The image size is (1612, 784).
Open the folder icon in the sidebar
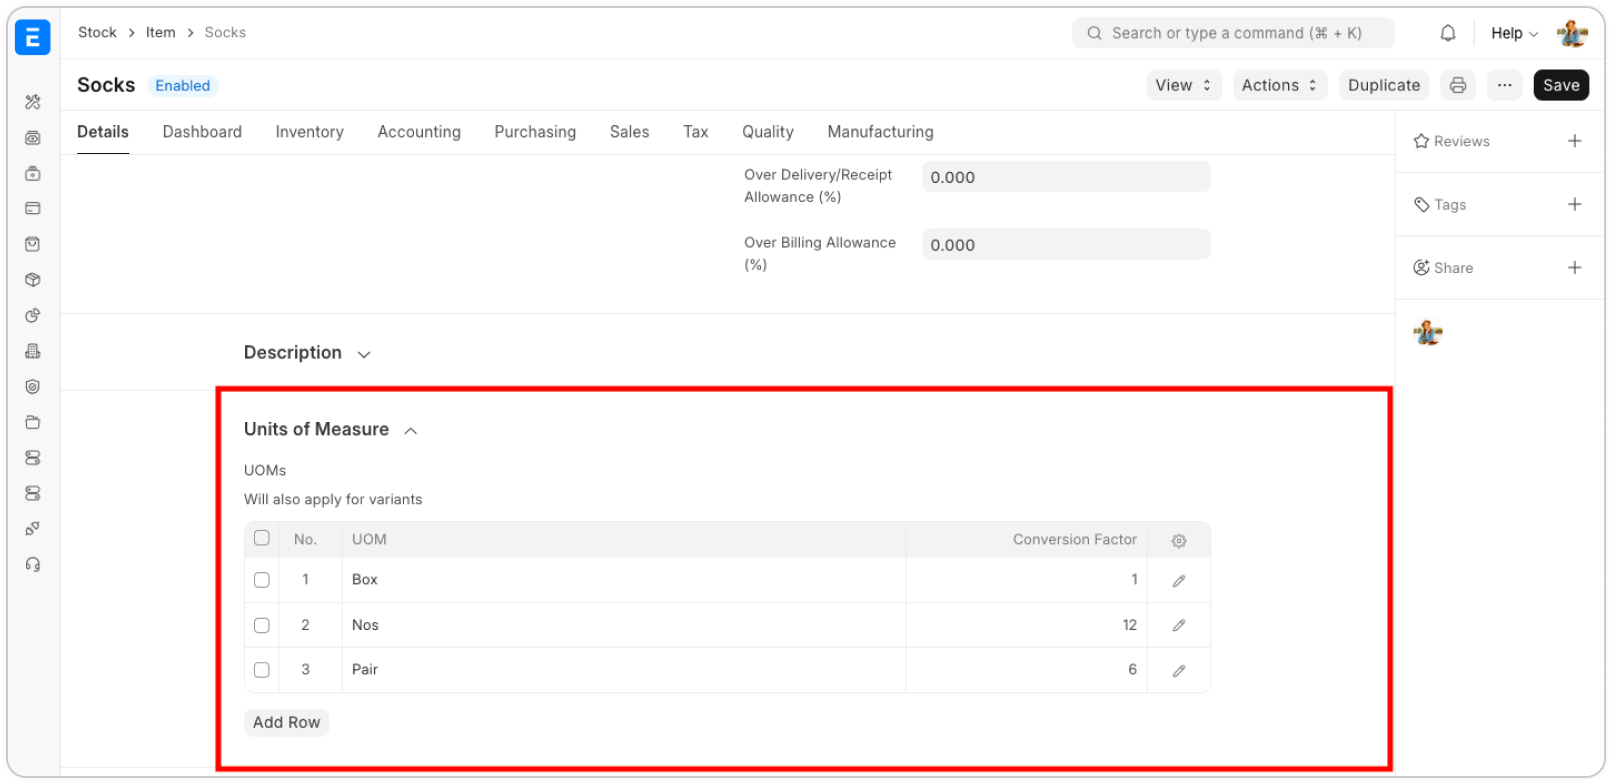tap(33, 422)
